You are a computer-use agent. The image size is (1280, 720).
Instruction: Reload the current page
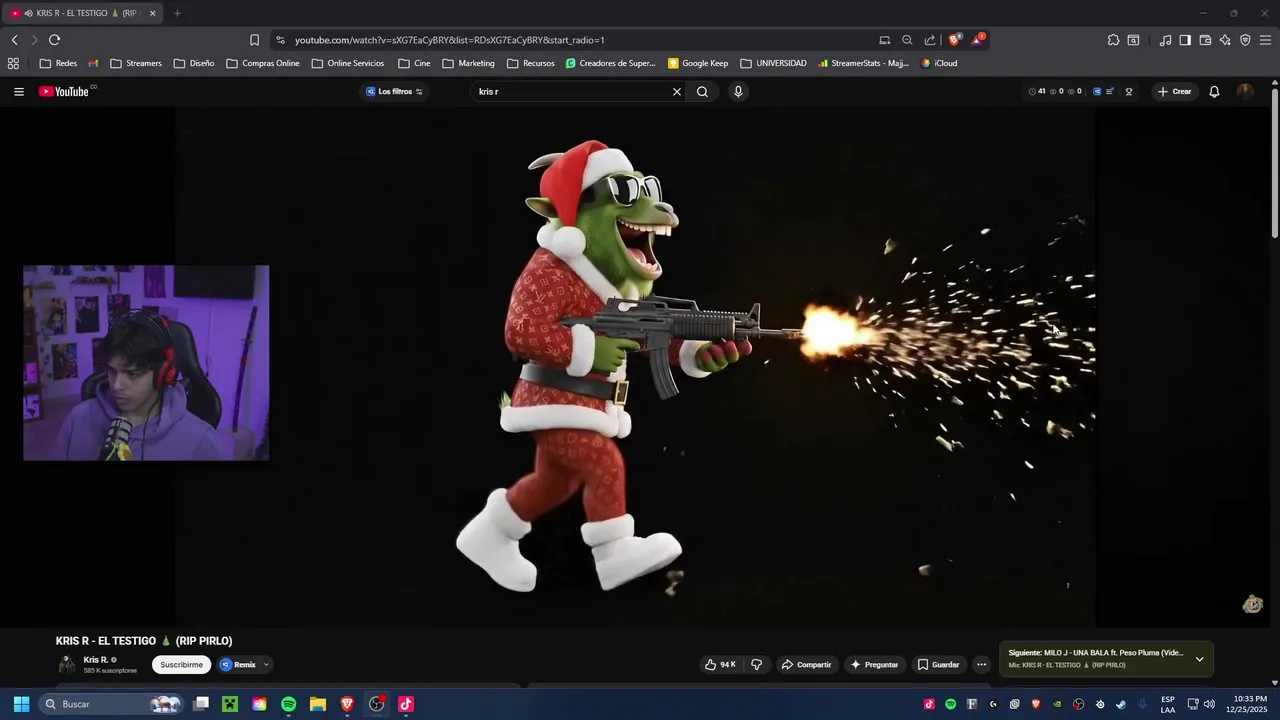coord(54,40)
